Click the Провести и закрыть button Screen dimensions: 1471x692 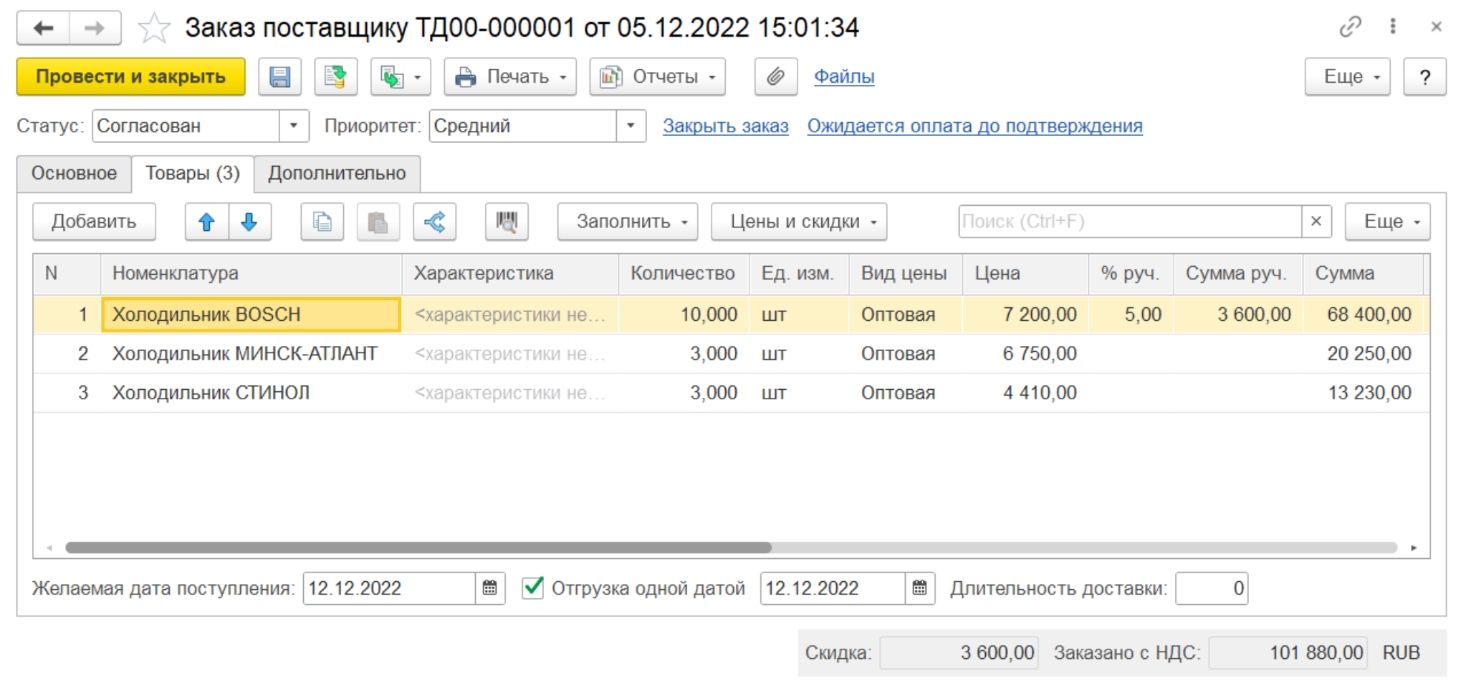[x=130, y=77]
